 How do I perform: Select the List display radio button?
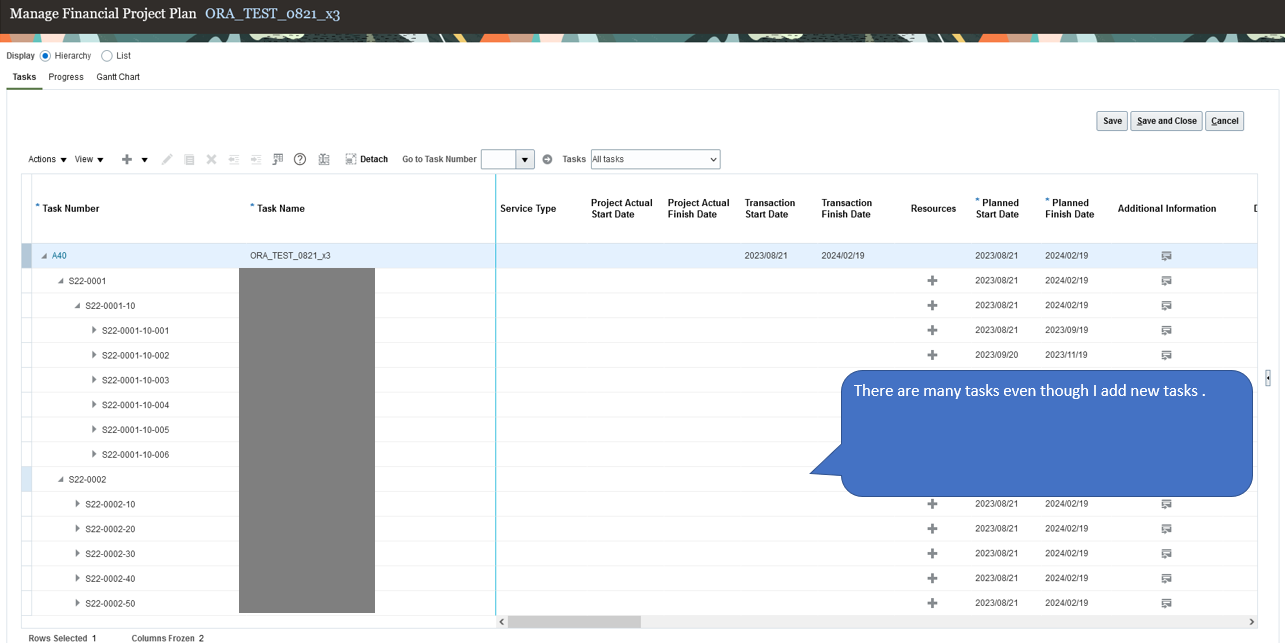107,56
